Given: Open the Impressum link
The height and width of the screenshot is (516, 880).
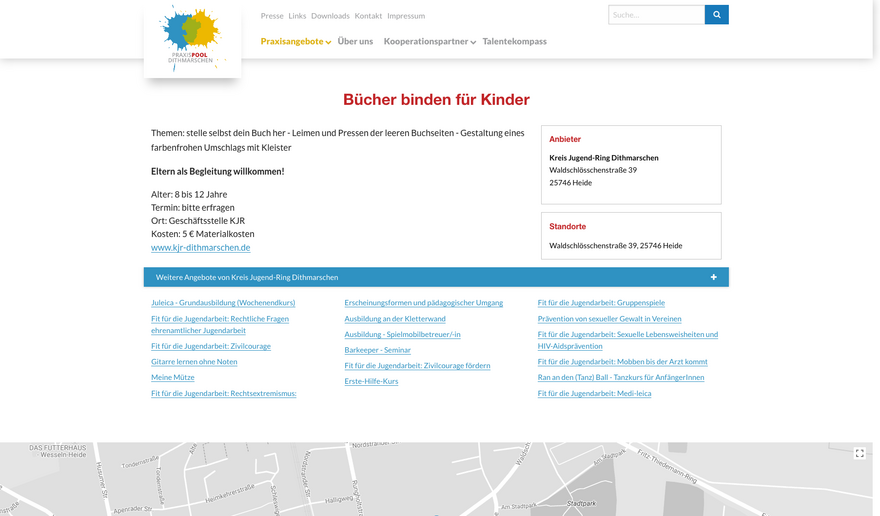Looking at the screenshot, I should click(x=406, y=16).
